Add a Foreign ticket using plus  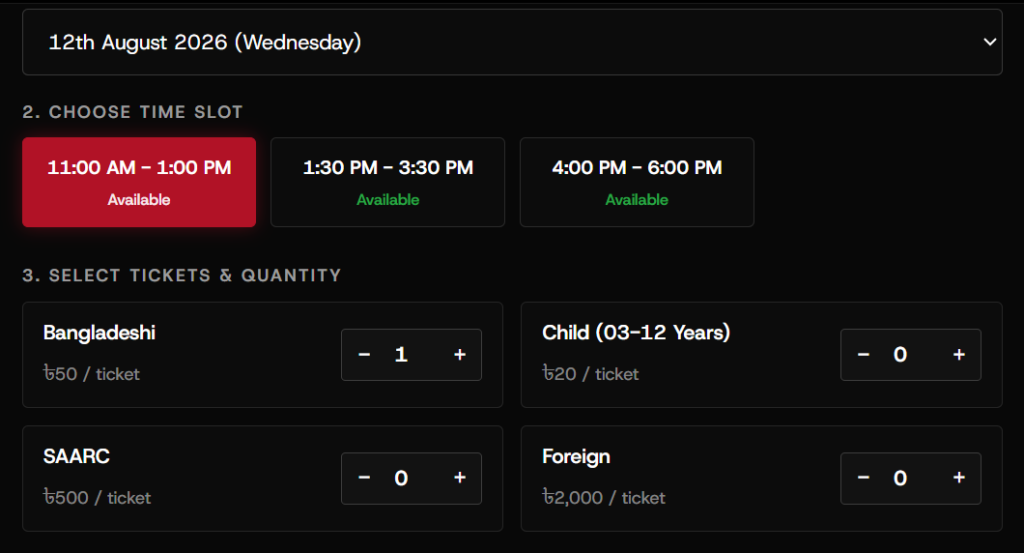(x=959, y=478)
